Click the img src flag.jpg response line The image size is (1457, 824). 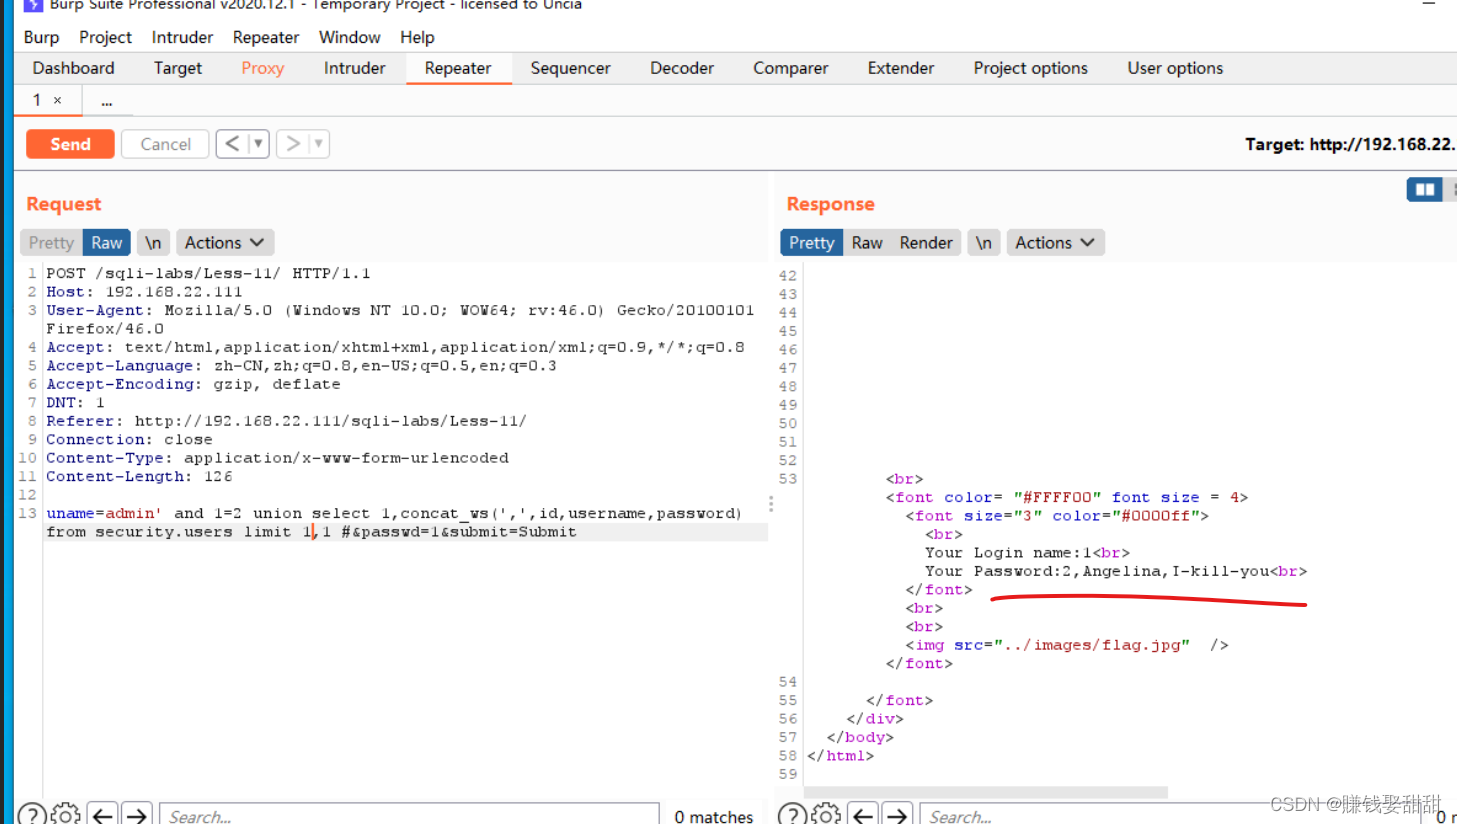tap(1066, 645)
